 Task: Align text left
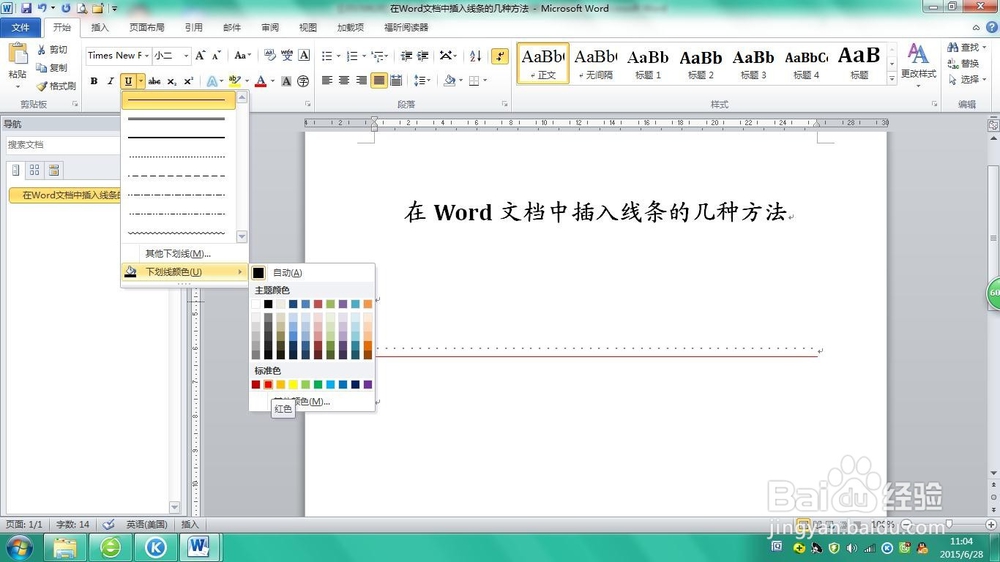coord(327,80)
